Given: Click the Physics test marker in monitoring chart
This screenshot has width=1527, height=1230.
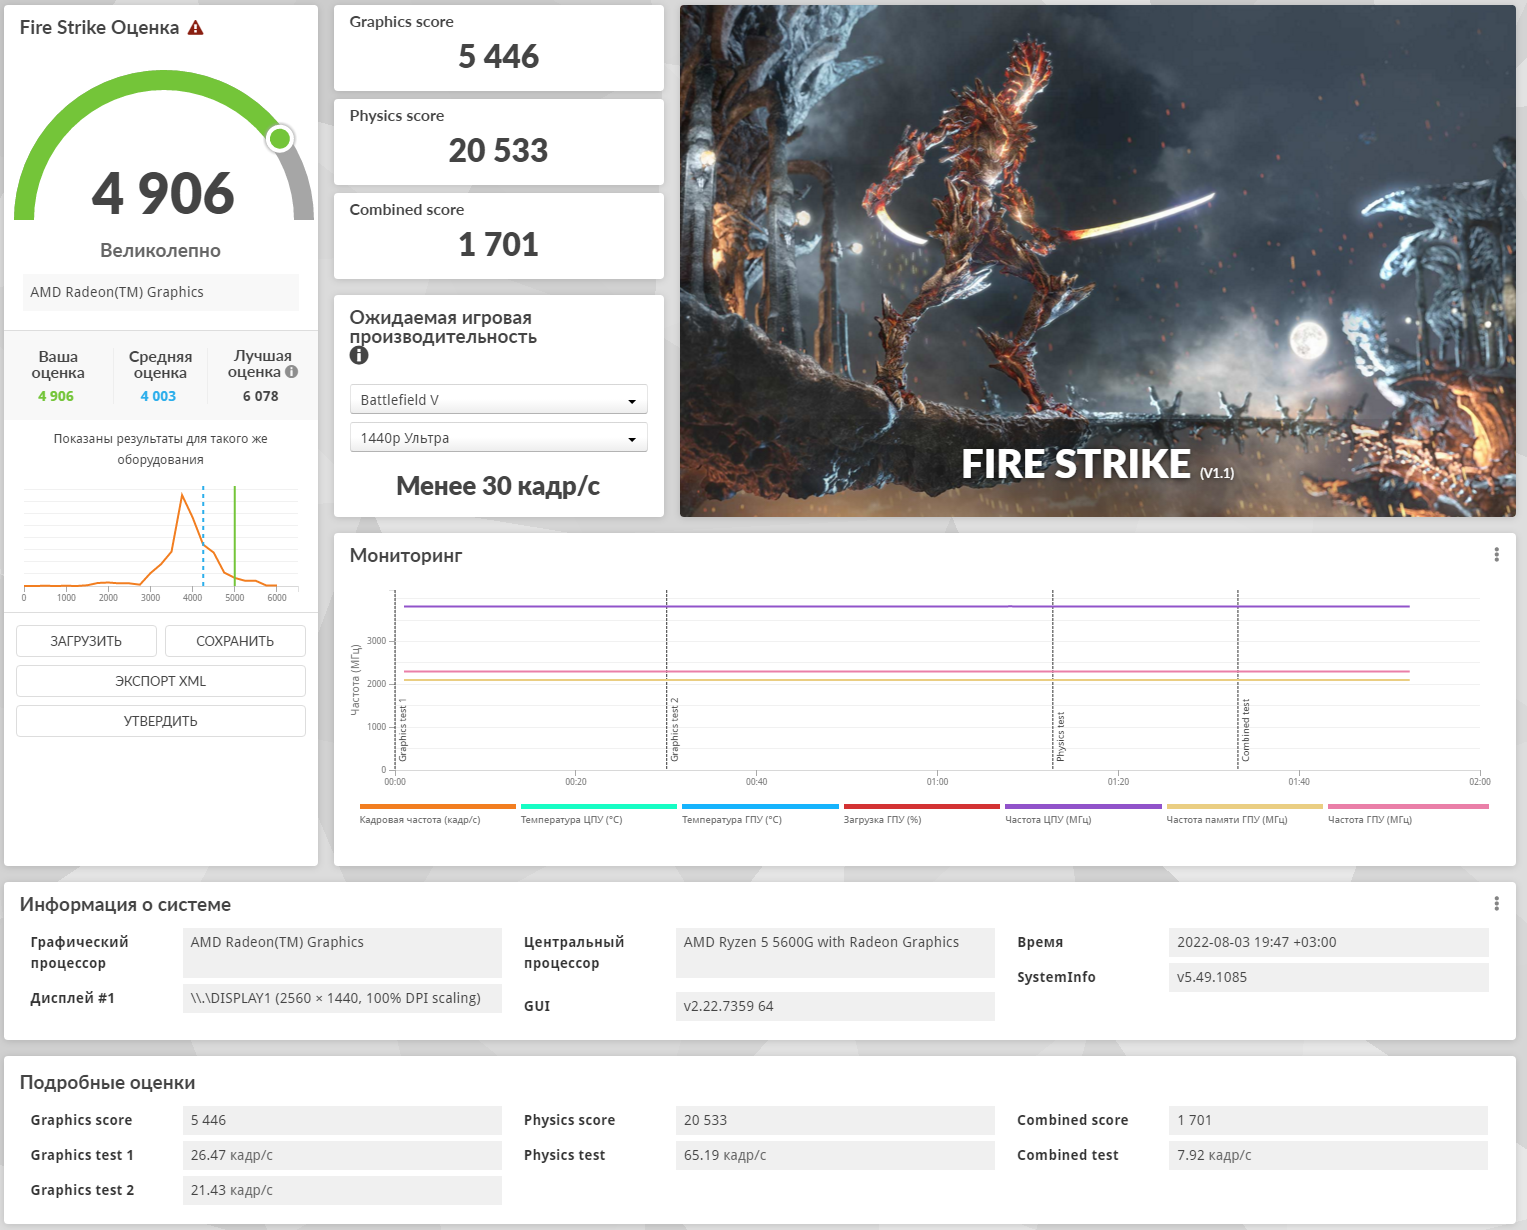Looking at the screenshot, I should 1060,737.
